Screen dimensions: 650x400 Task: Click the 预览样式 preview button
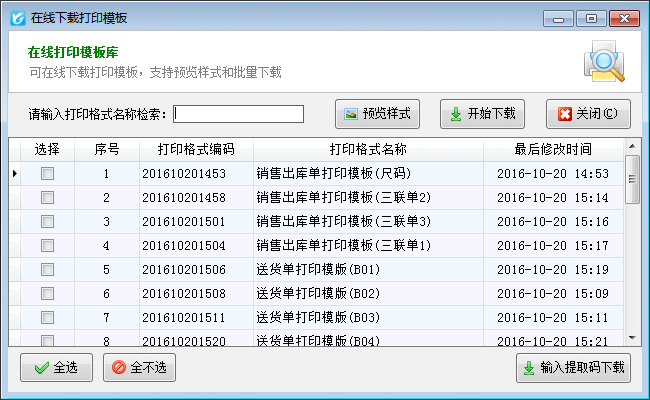tap(379, 113)
